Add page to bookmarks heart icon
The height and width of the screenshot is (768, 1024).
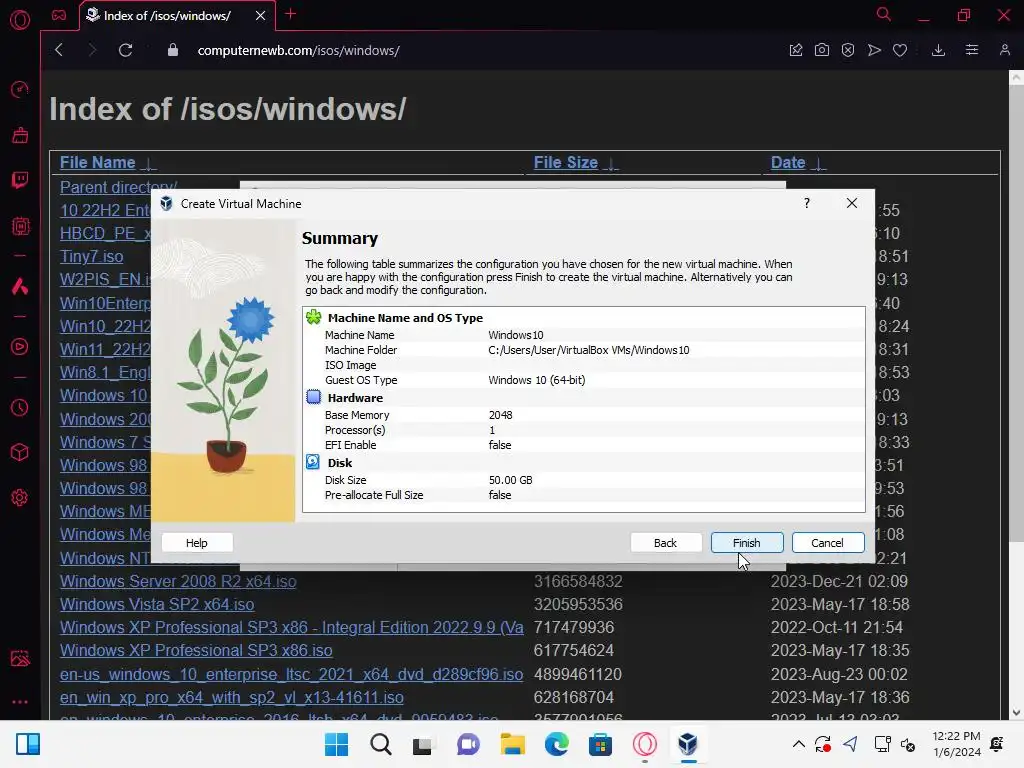900,50
